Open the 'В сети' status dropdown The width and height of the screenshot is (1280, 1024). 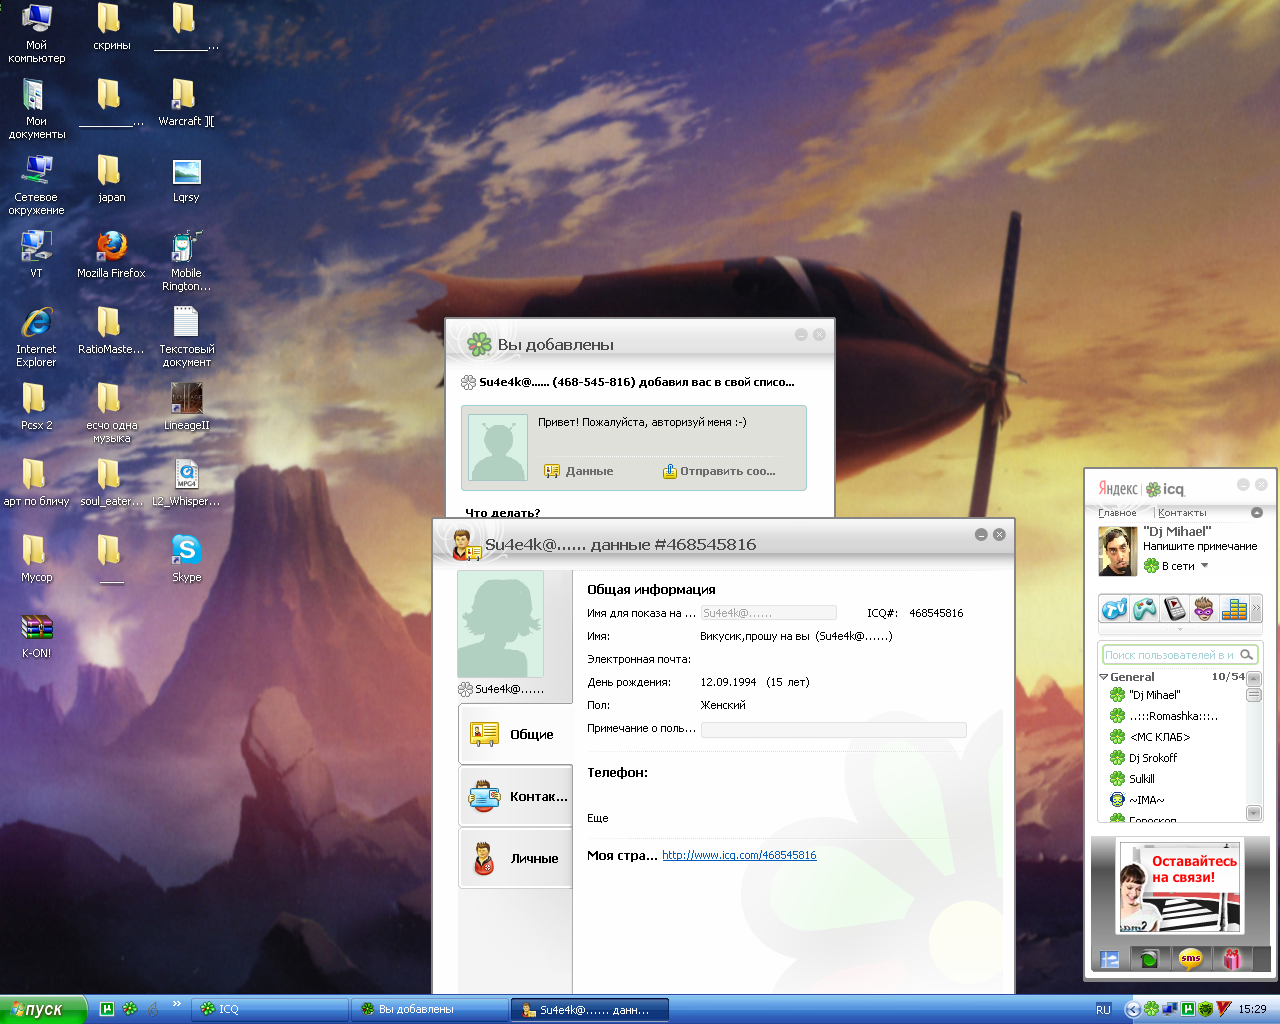(x=1204, y=566)
